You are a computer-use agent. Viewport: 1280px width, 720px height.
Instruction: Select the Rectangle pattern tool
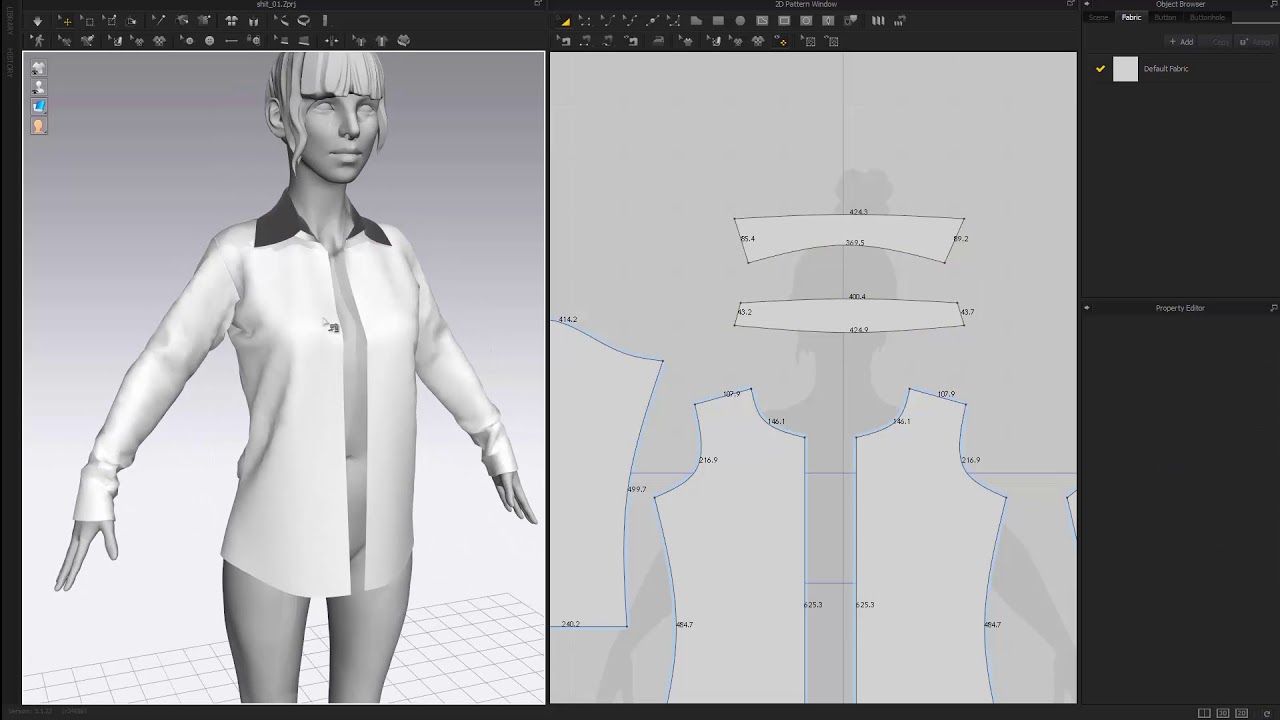coord(718,21)
